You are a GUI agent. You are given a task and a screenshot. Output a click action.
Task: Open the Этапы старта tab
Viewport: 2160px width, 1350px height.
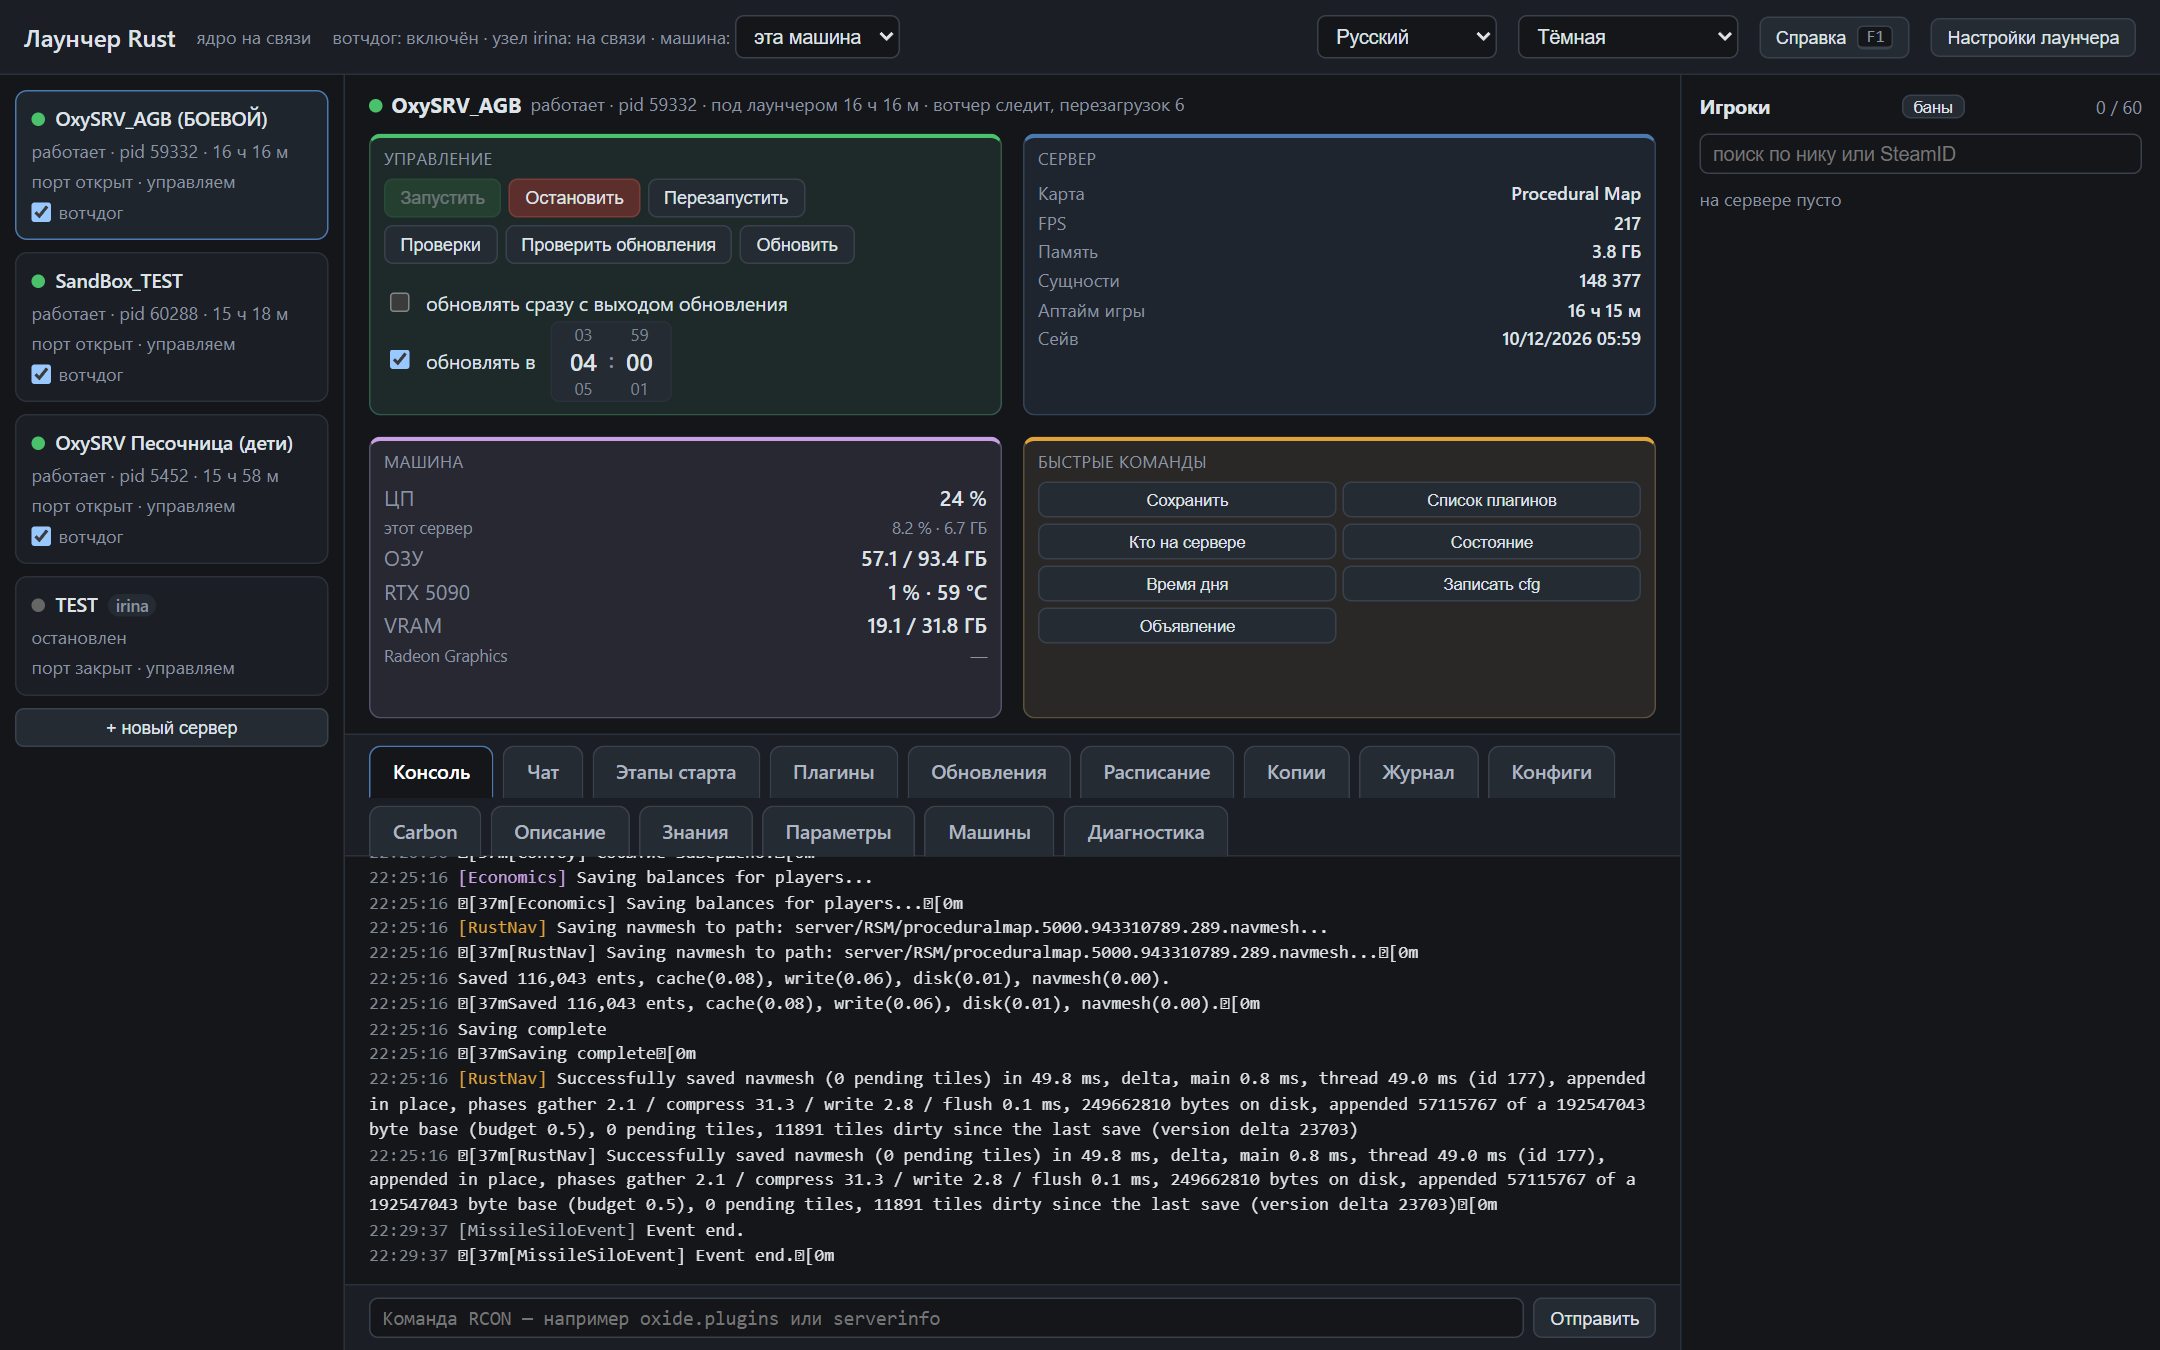tap(676, 772)
